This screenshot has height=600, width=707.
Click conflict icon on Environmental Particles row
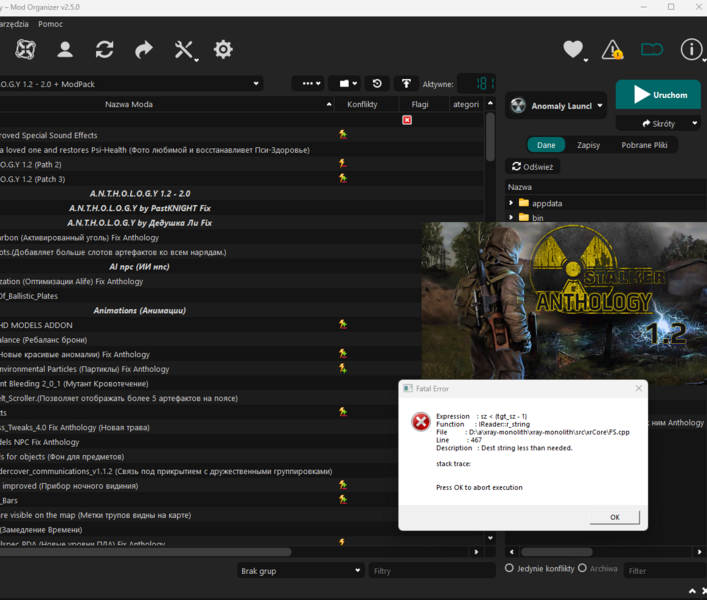(343, 368)
